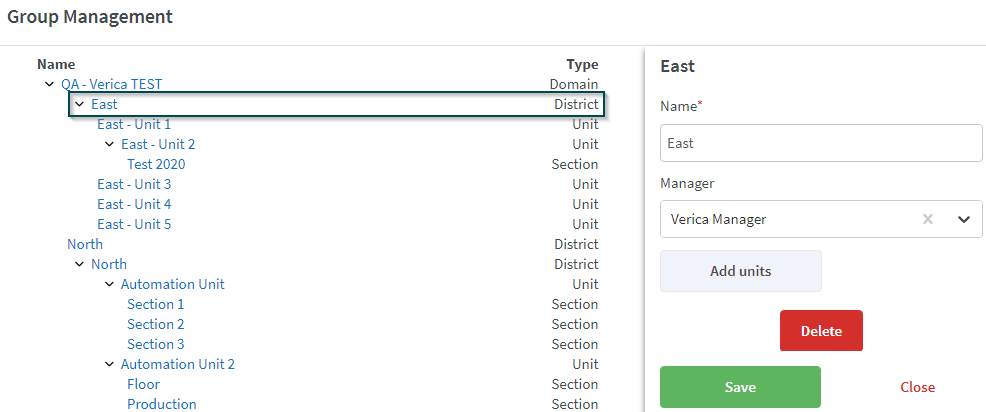The width and height of the screenshot is (986, 412).
Task: Open Automation Unit 2 group
Action: coord(178,364)
